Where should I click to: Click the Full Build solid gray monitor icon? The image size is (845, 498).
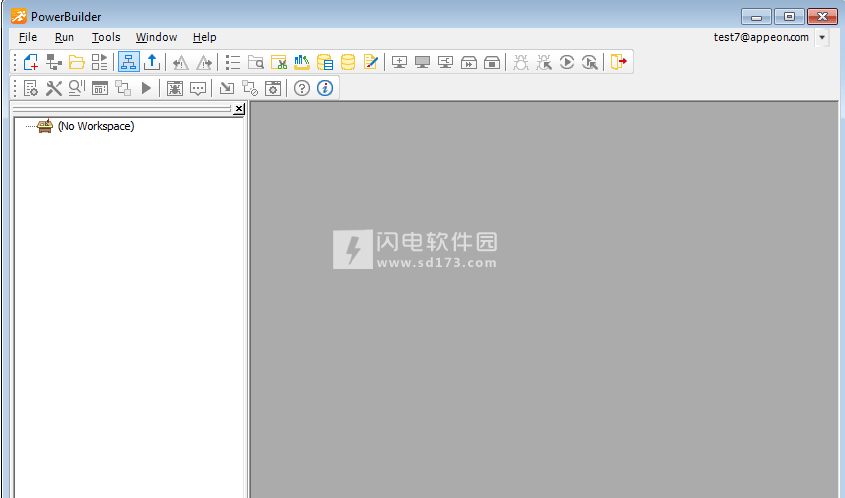coord(422,62)
